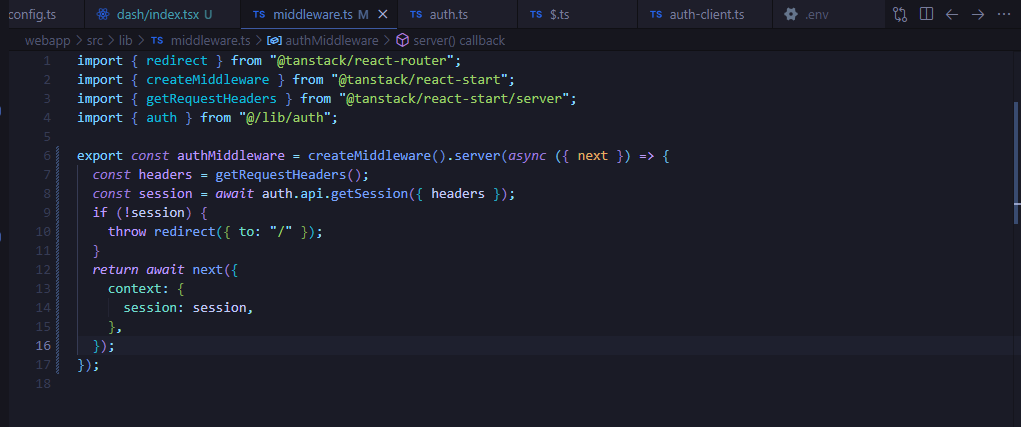1021x427 pixels.
Task: Open the editor More Actions menu
Action: tap(1003, 14)
